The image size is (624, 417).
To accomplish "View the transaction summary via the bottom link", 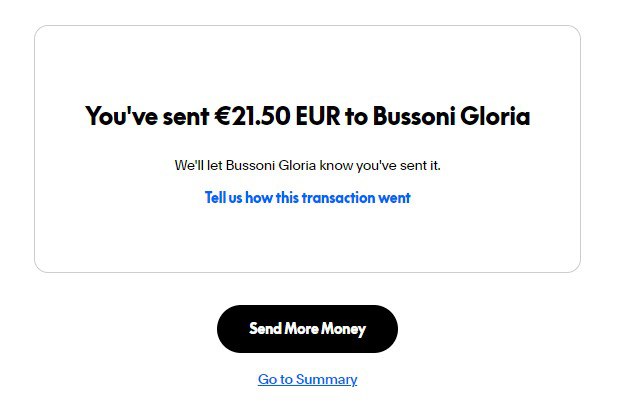I will coord(307,379).
